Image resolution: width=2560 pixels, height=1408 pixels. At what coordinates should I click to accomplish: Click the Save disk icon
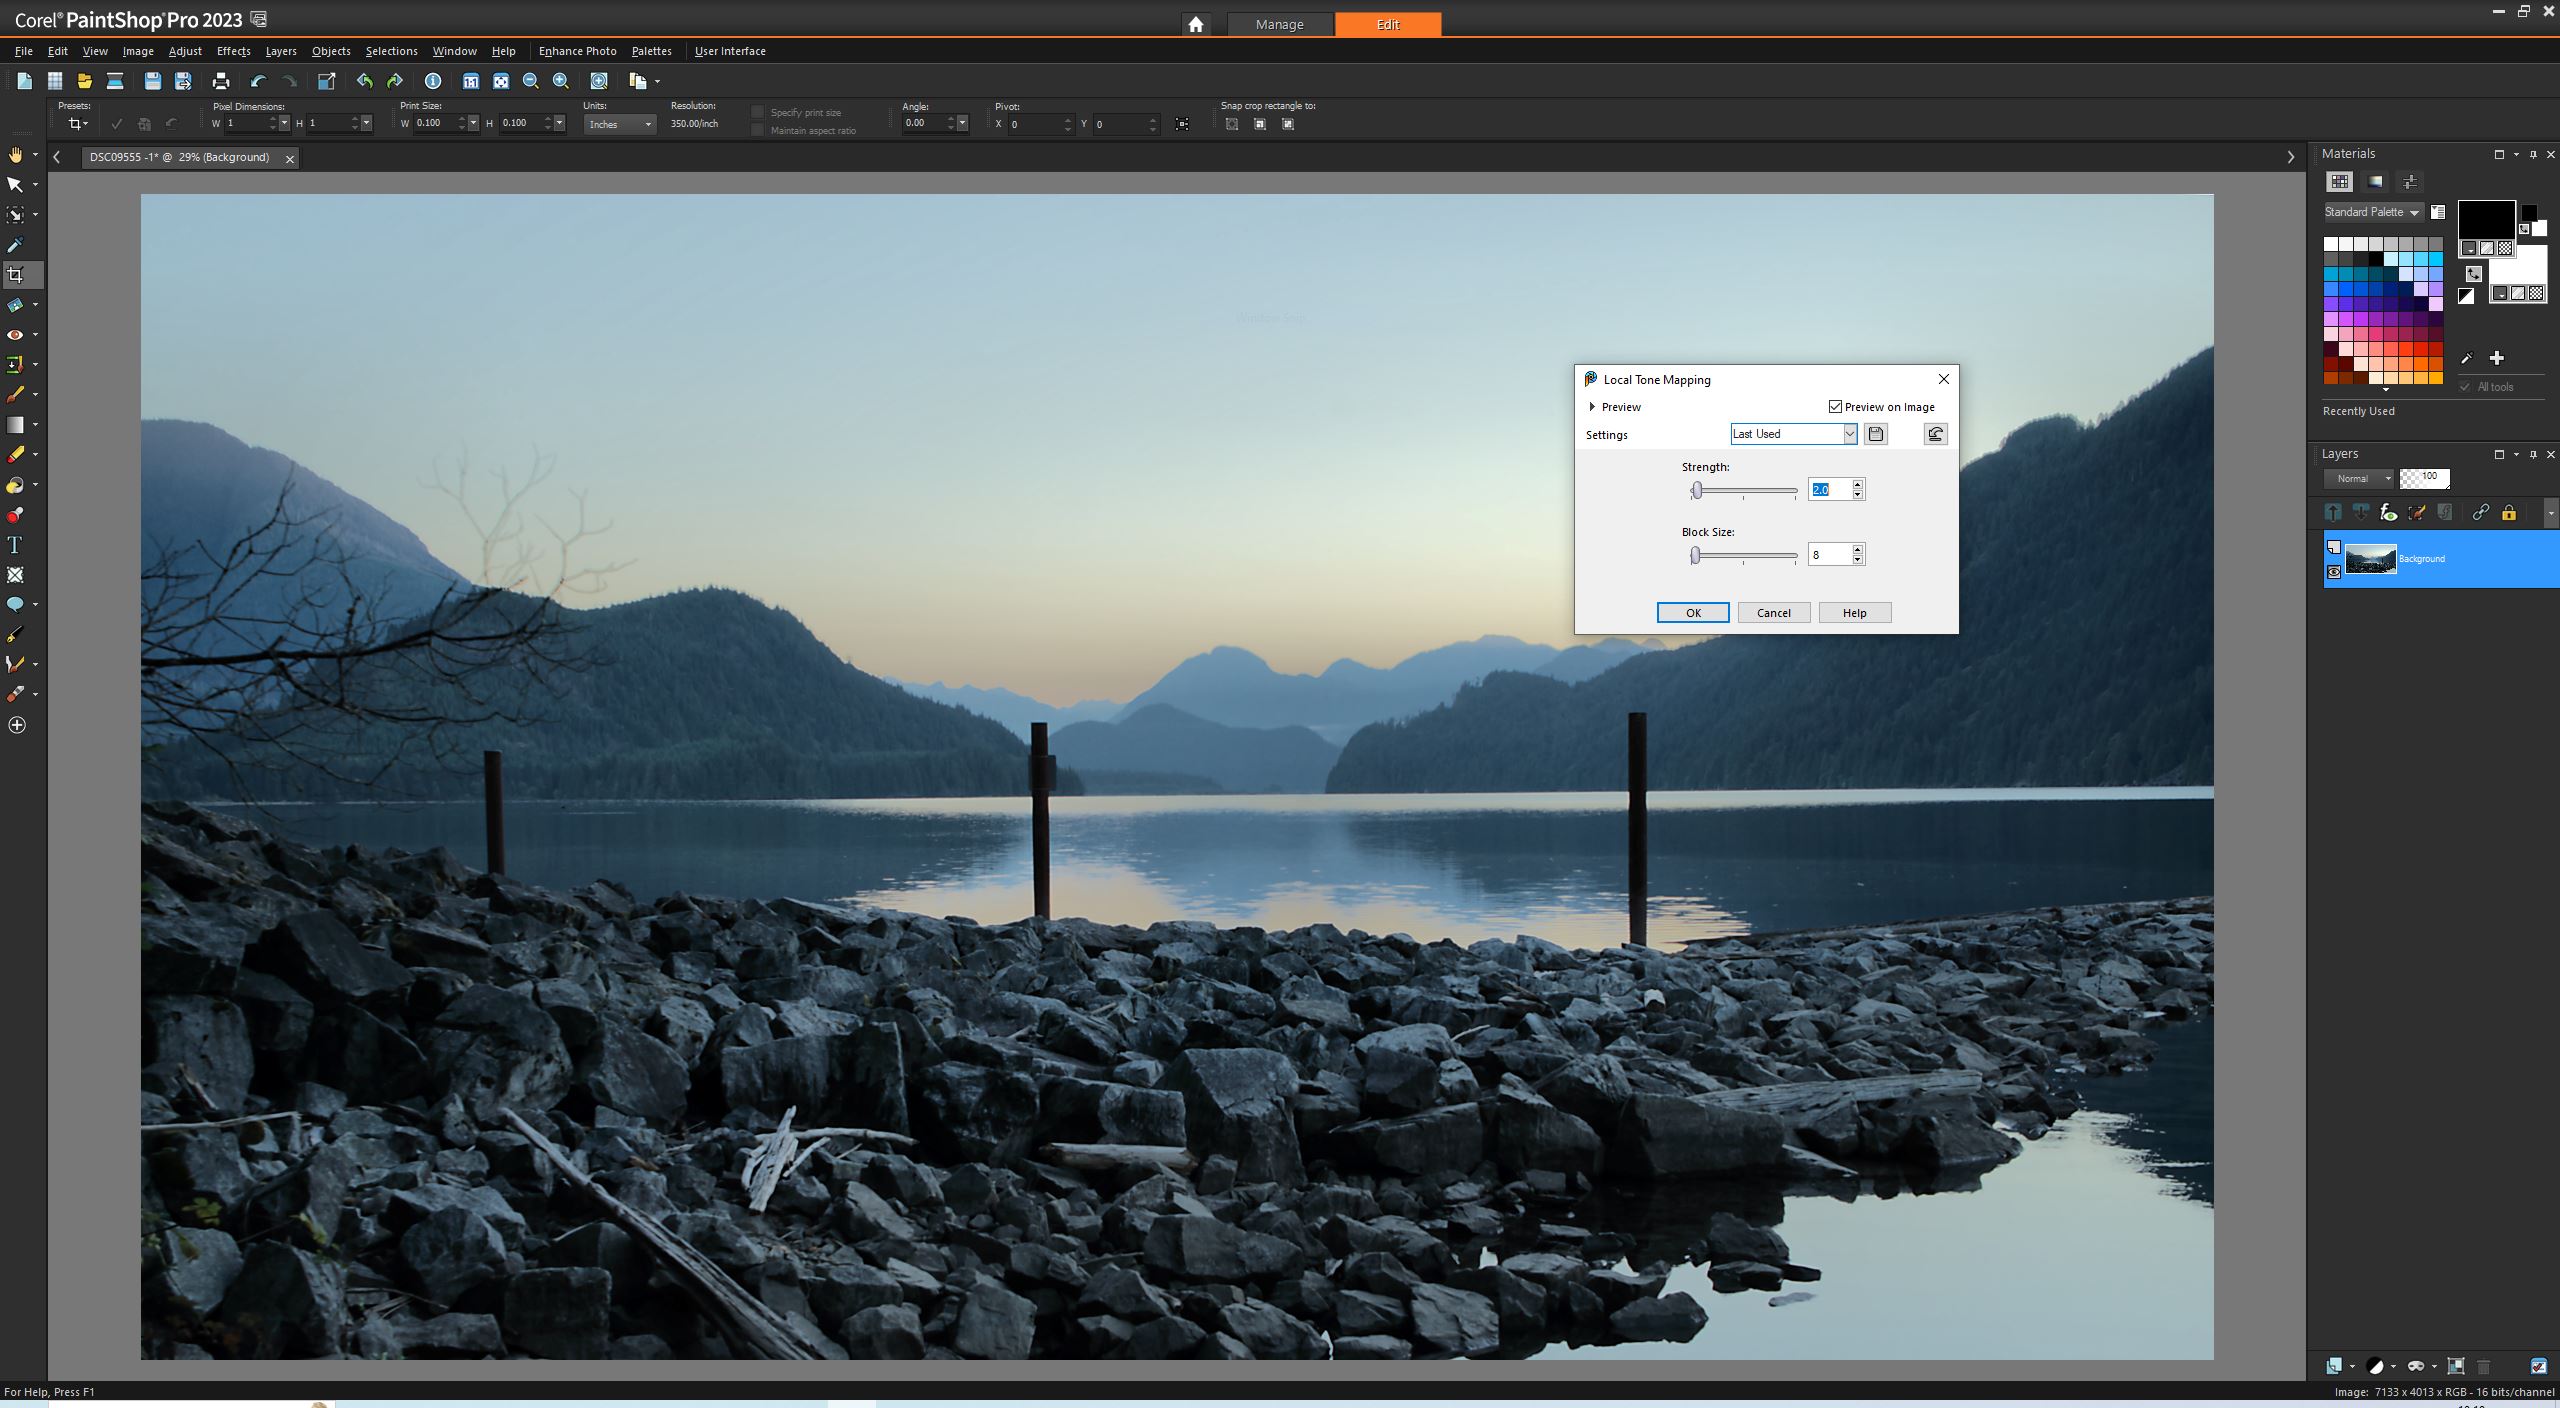click(x=152, y=81)
